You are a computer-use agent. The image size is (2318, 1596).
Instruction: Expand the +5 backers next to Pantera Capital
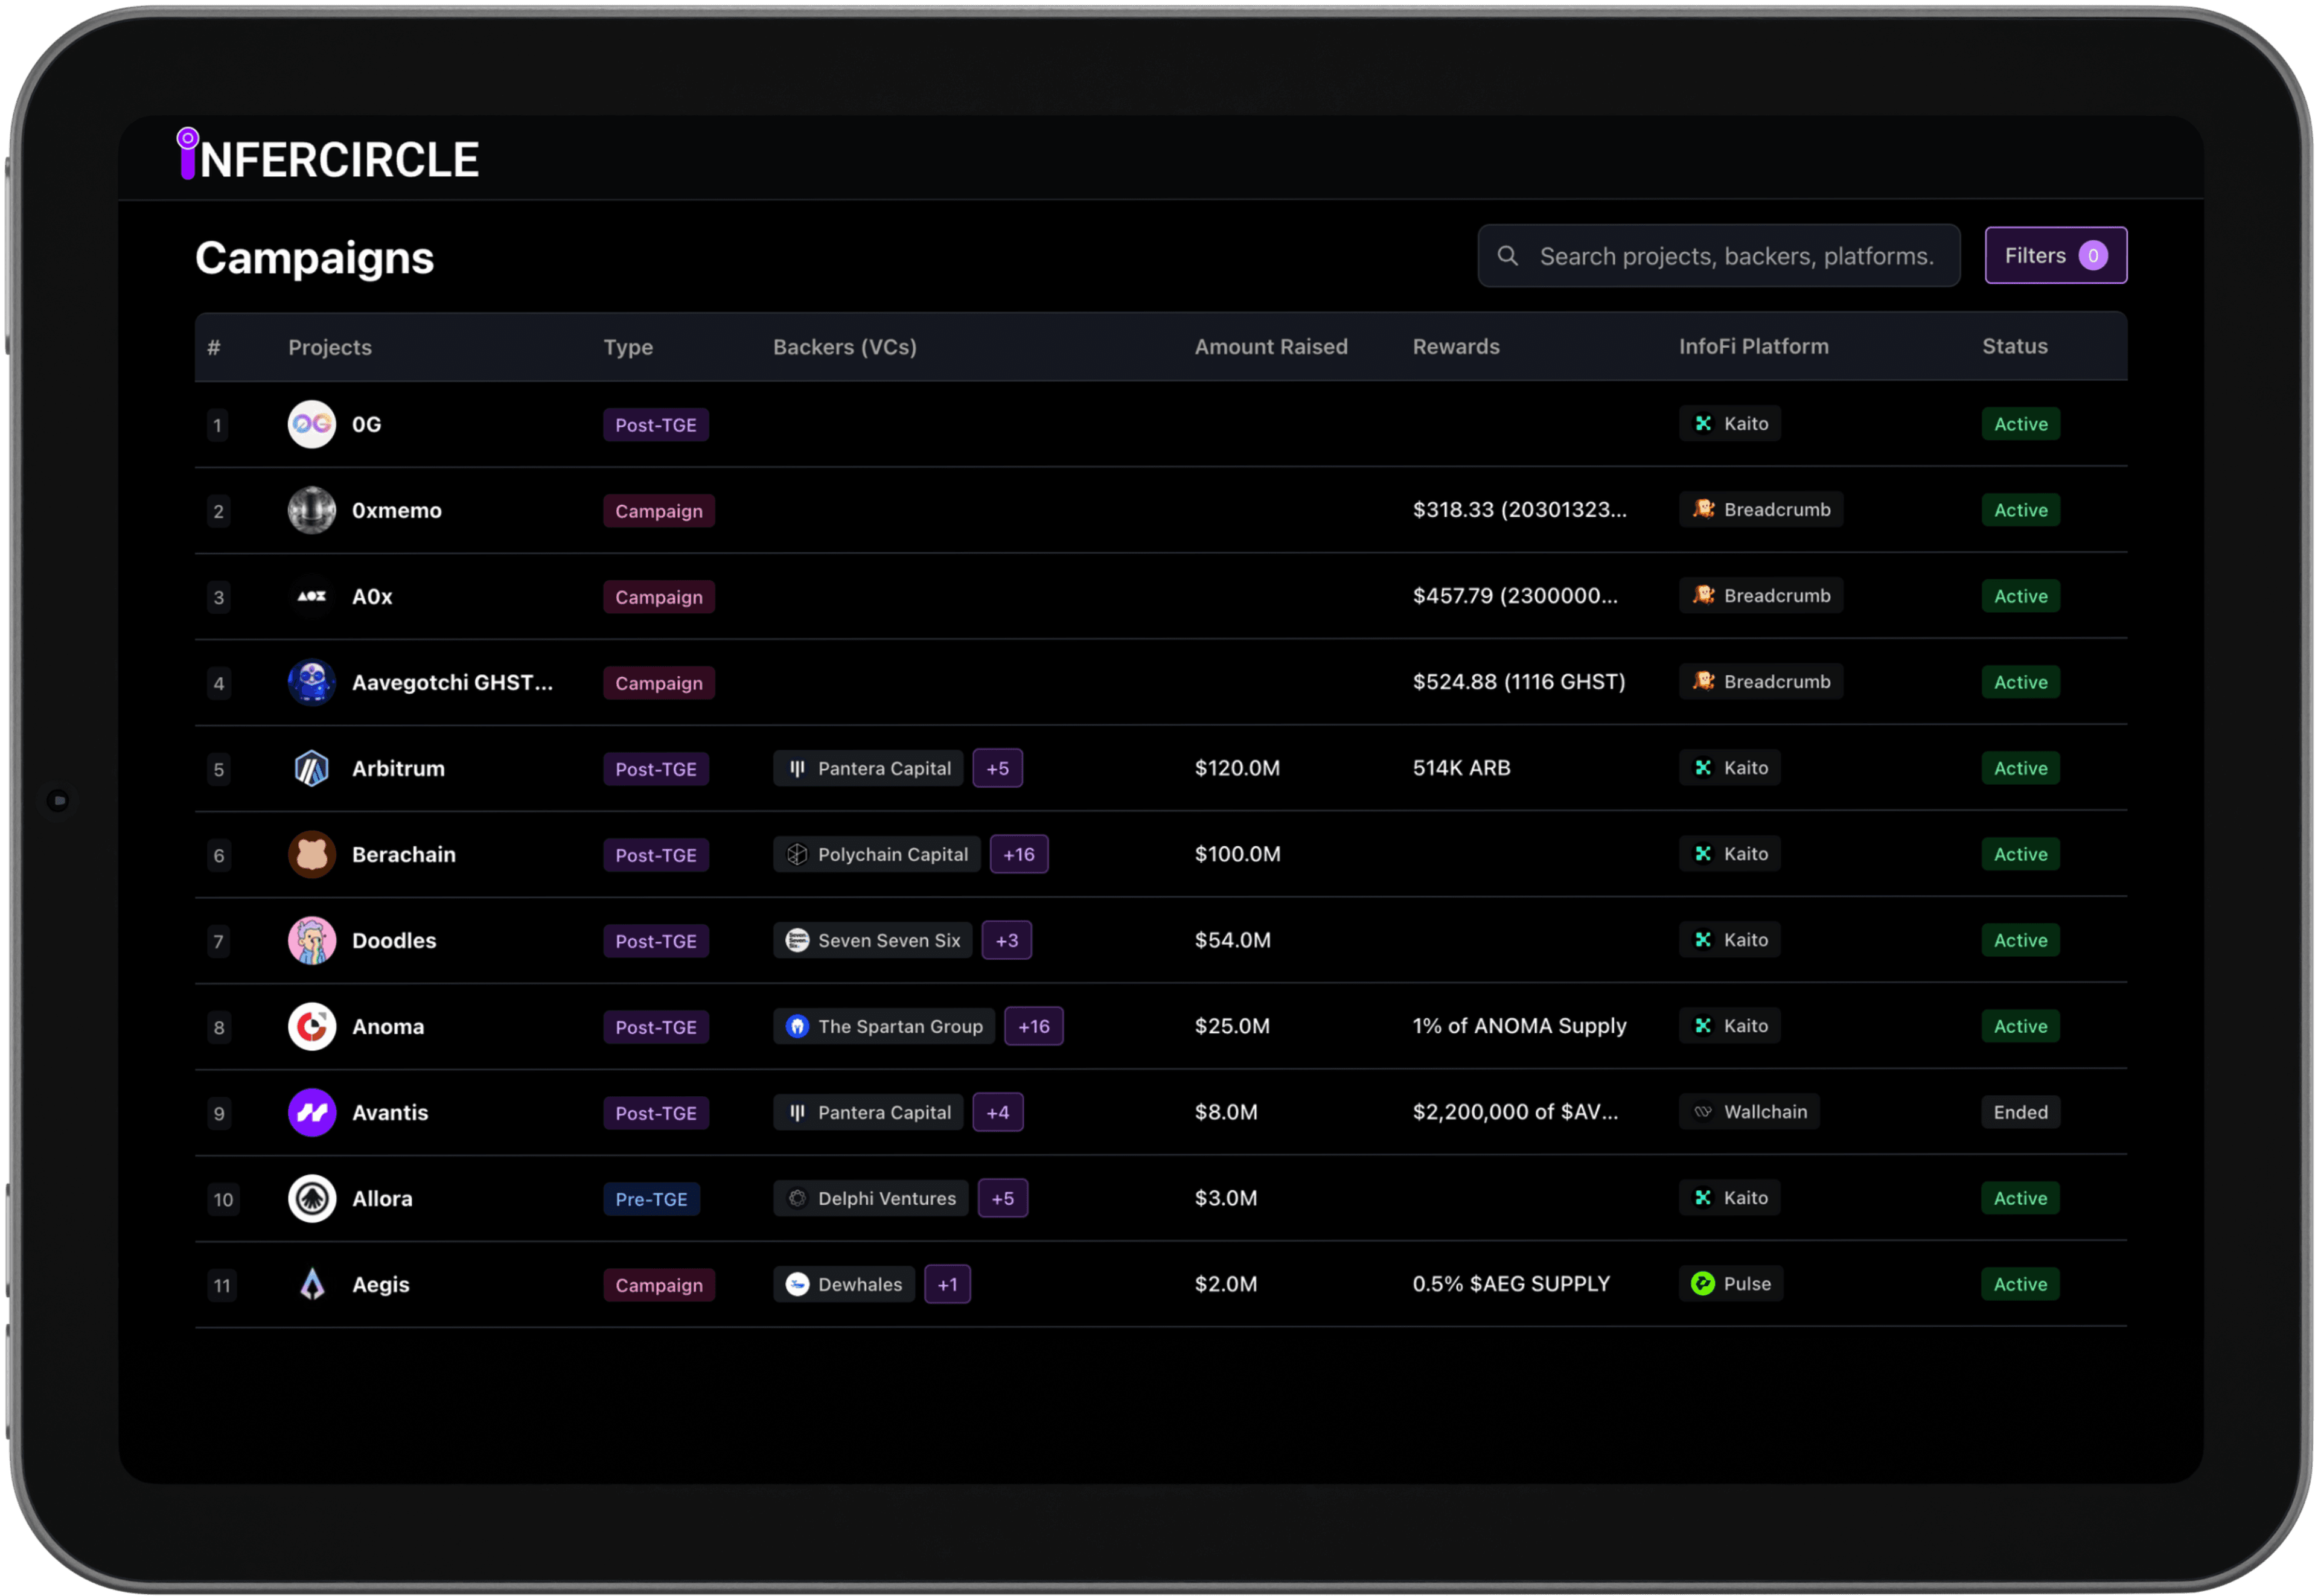[x=997, y=768]
